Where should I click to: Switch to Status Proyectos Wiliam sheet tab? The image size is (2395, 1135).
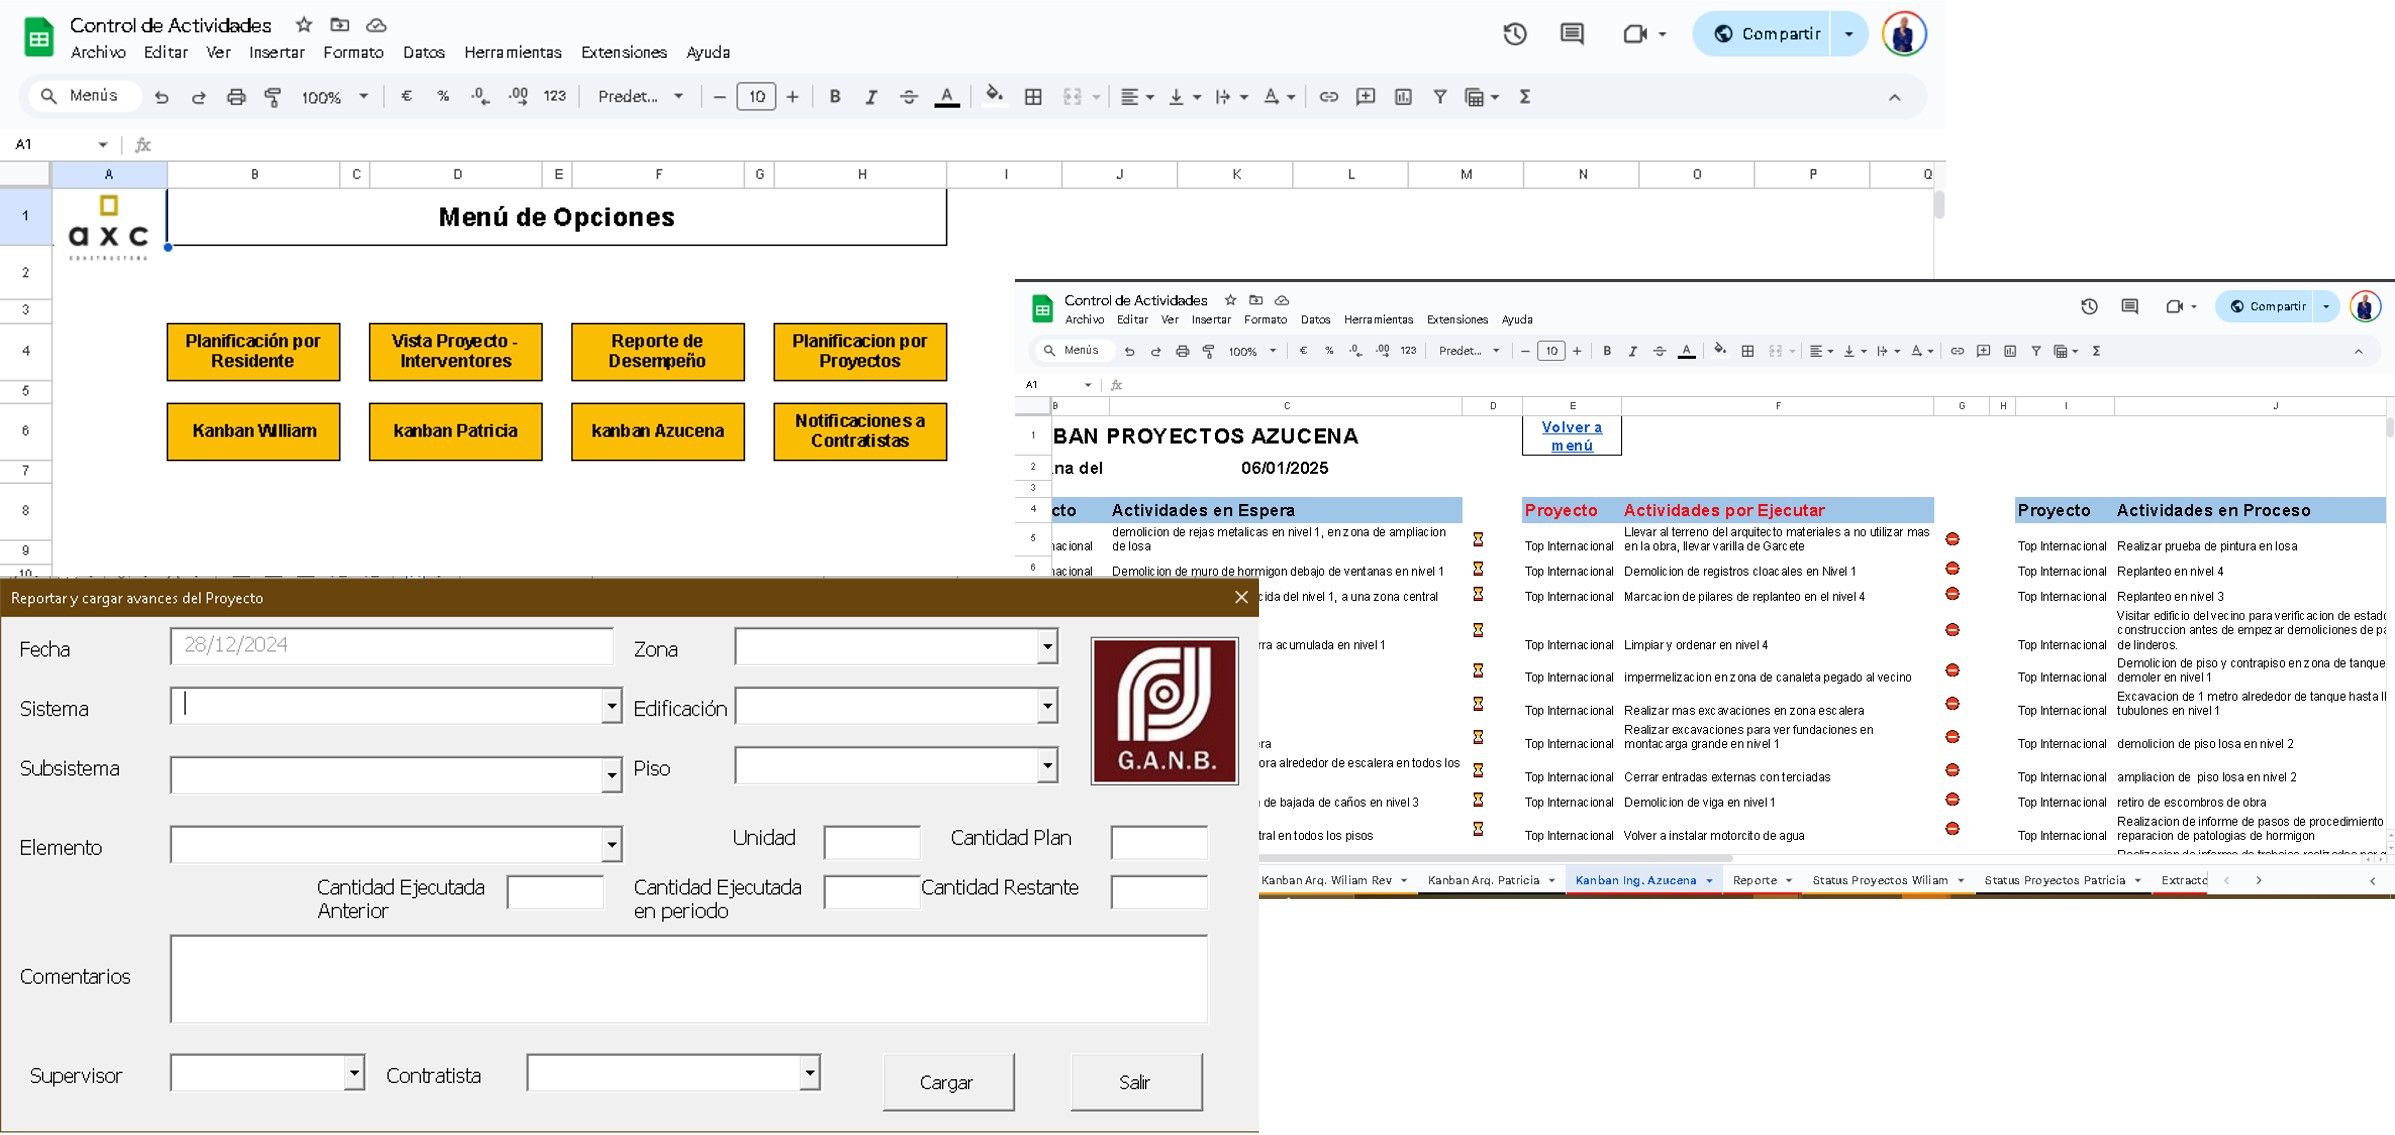click(1888, 880)
